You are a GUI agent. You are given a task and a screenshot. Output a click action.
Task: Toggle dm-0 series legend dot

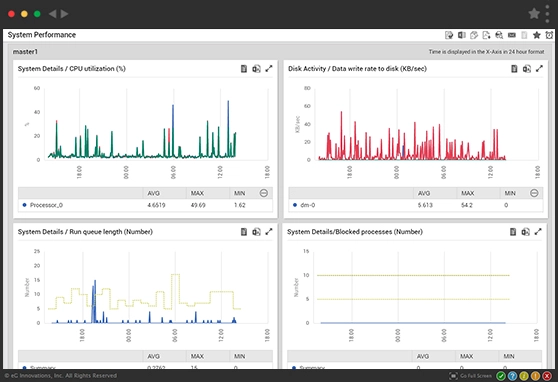[295, 205]
